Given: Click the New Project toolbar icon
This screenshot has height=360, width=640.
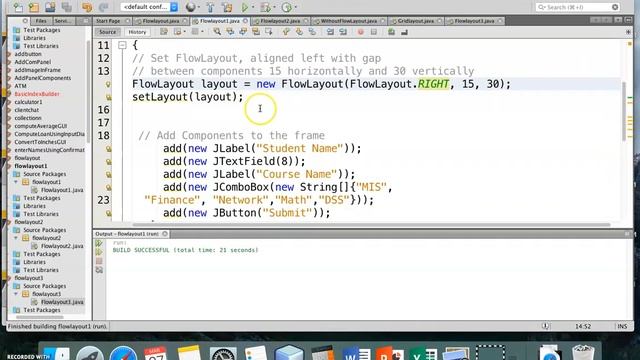Looking at the screenshot, I should point(34,7).
